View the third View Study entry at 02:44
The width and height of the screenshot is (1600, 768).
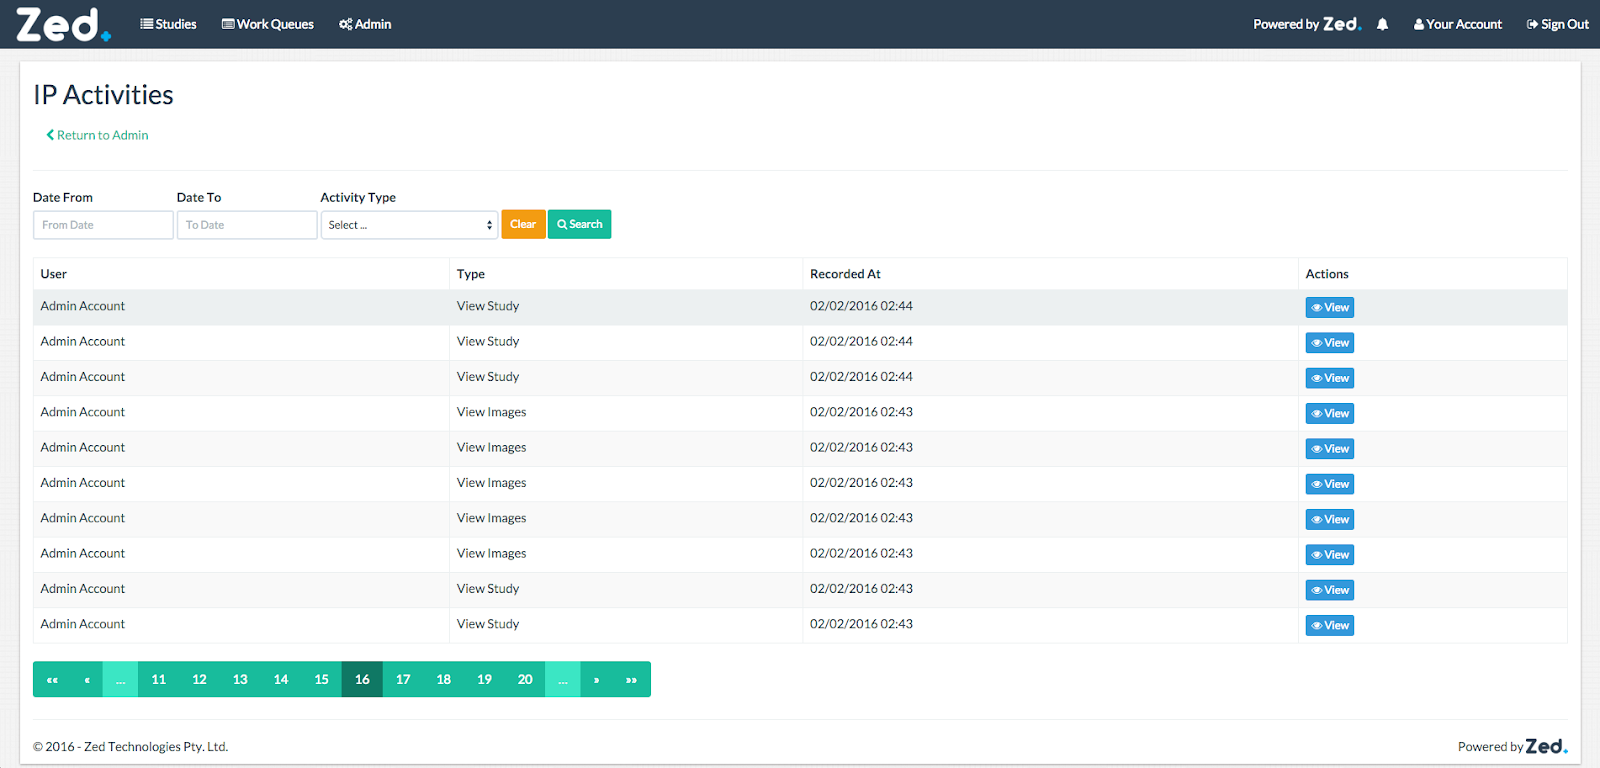1329,378
